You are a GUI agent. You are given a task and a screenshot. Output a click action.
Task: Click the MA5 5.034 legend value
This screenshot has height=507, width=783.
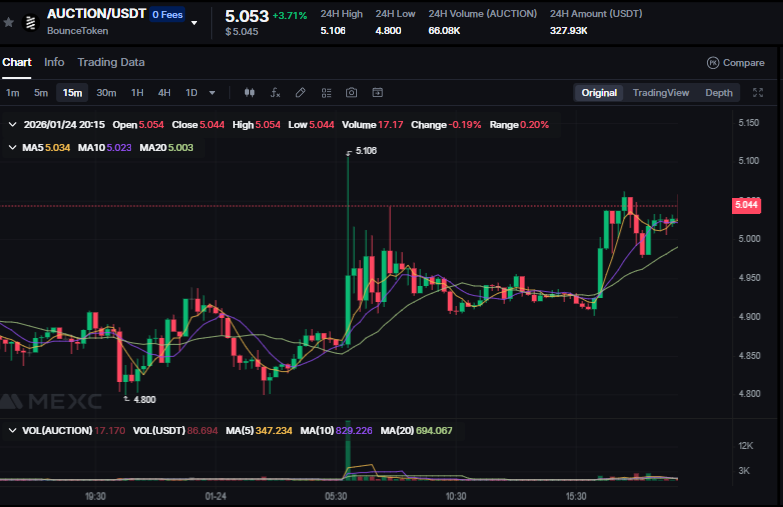pyautogui.click(x=46, y=148)
